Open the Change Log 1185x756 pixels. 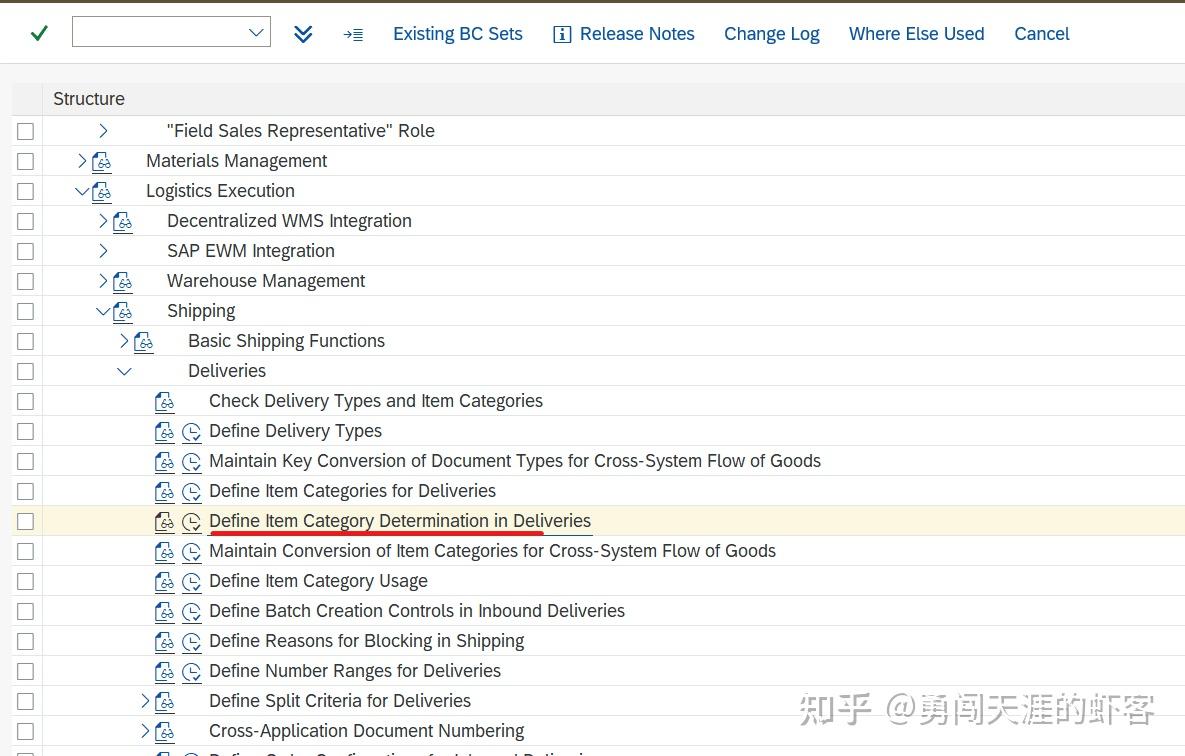(x=771, y=33)
